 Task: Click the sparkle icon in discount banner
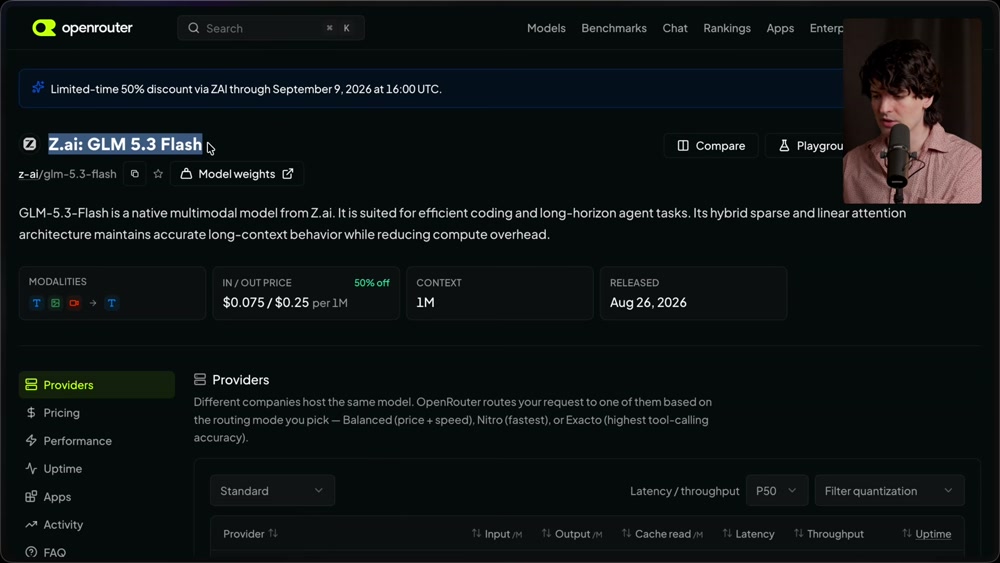click(38, 87)
